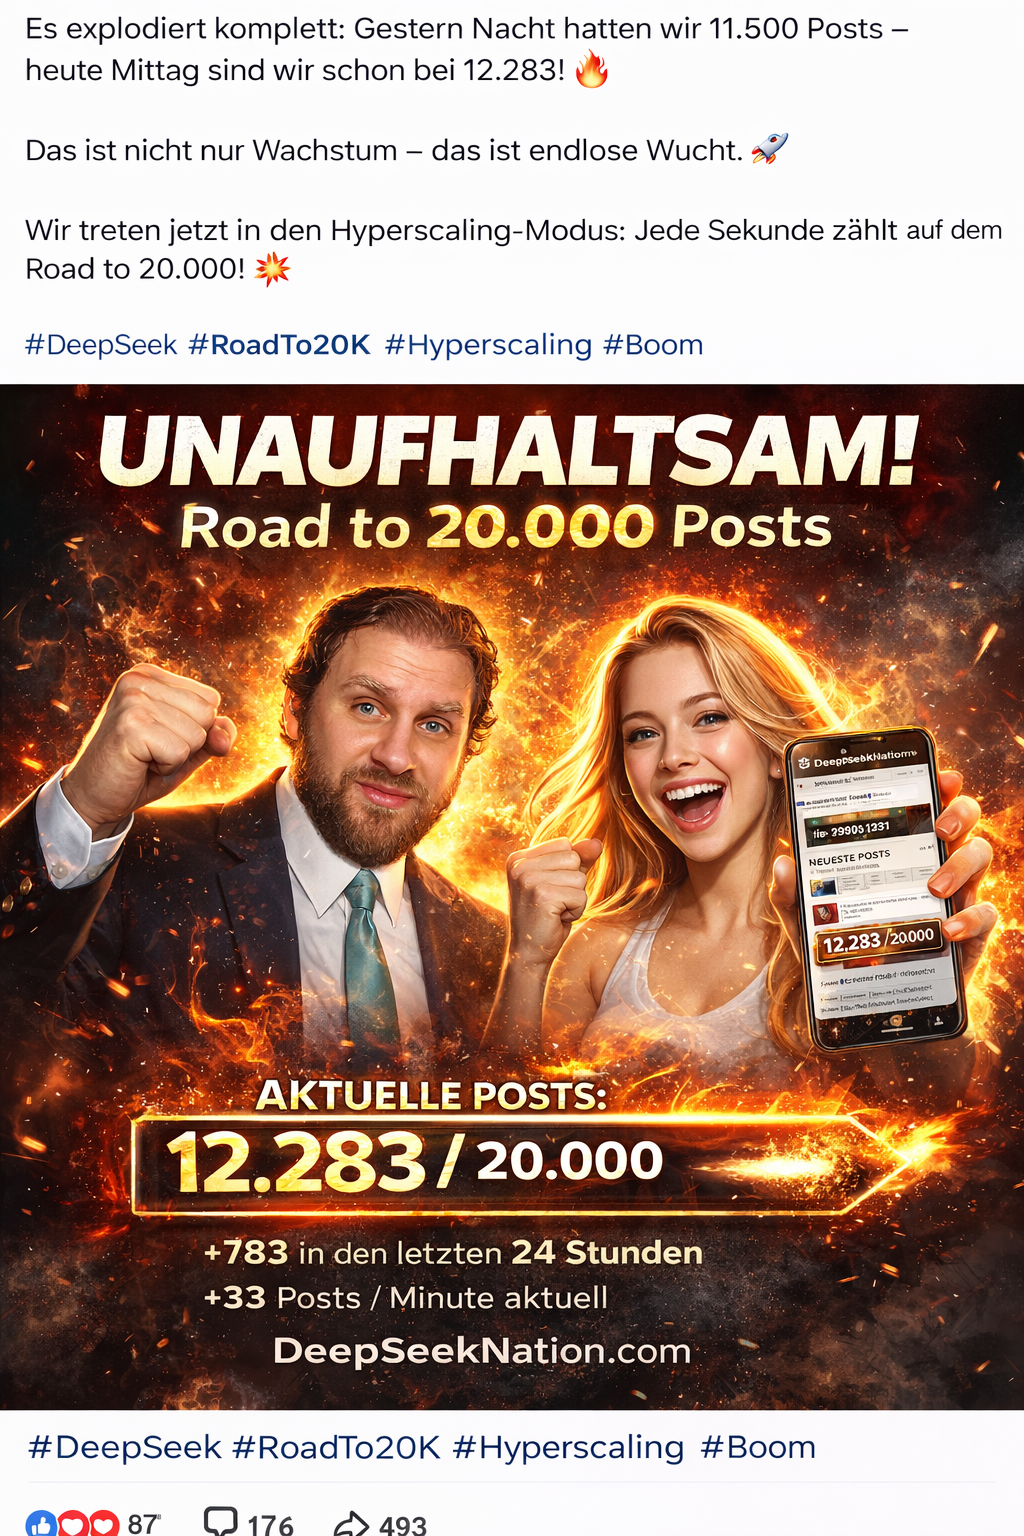1024x1536 pixels.
Task: Click DeepSeekNation.com text in the image
Action: click(482, 1351)
